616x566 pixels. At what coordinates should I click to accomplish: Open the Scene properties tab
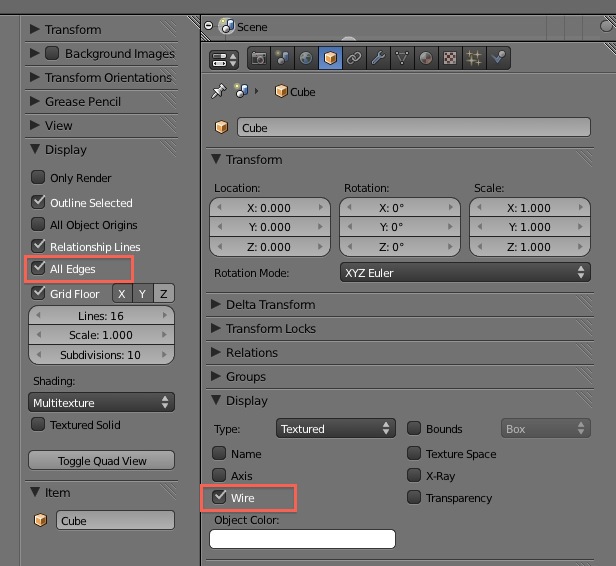point(282,58)
